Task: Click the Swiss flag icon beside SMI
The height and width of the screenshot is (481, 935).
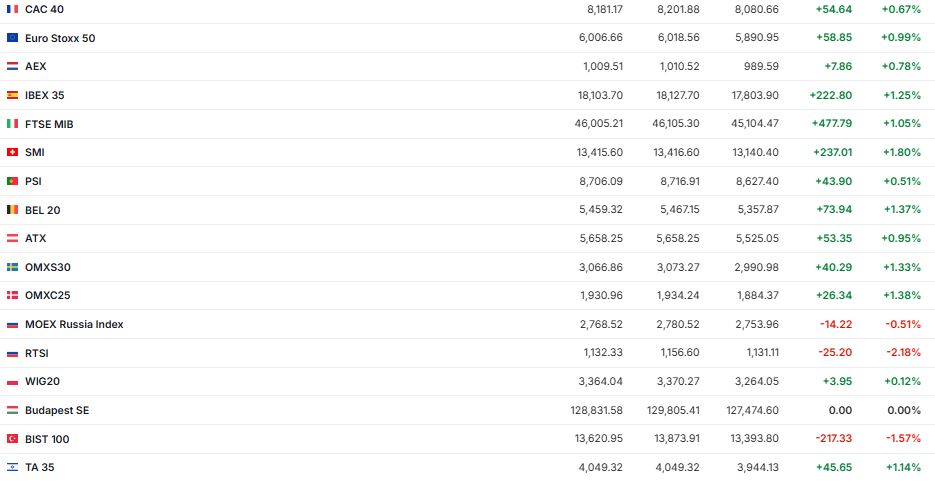Action: (x=12, y=152)
